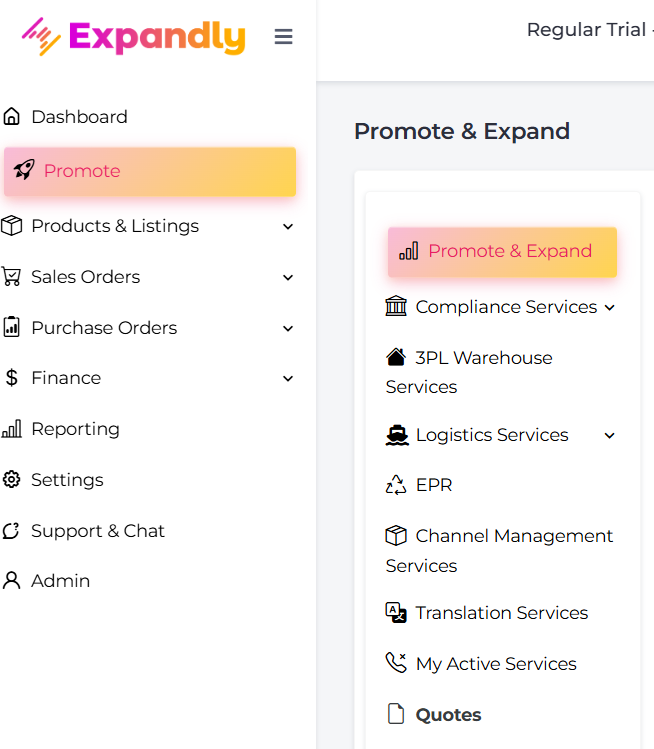Open the Reporting menu item
This screenshot has width=654, height=749.
pyautogui.click(x=75, y=429)
